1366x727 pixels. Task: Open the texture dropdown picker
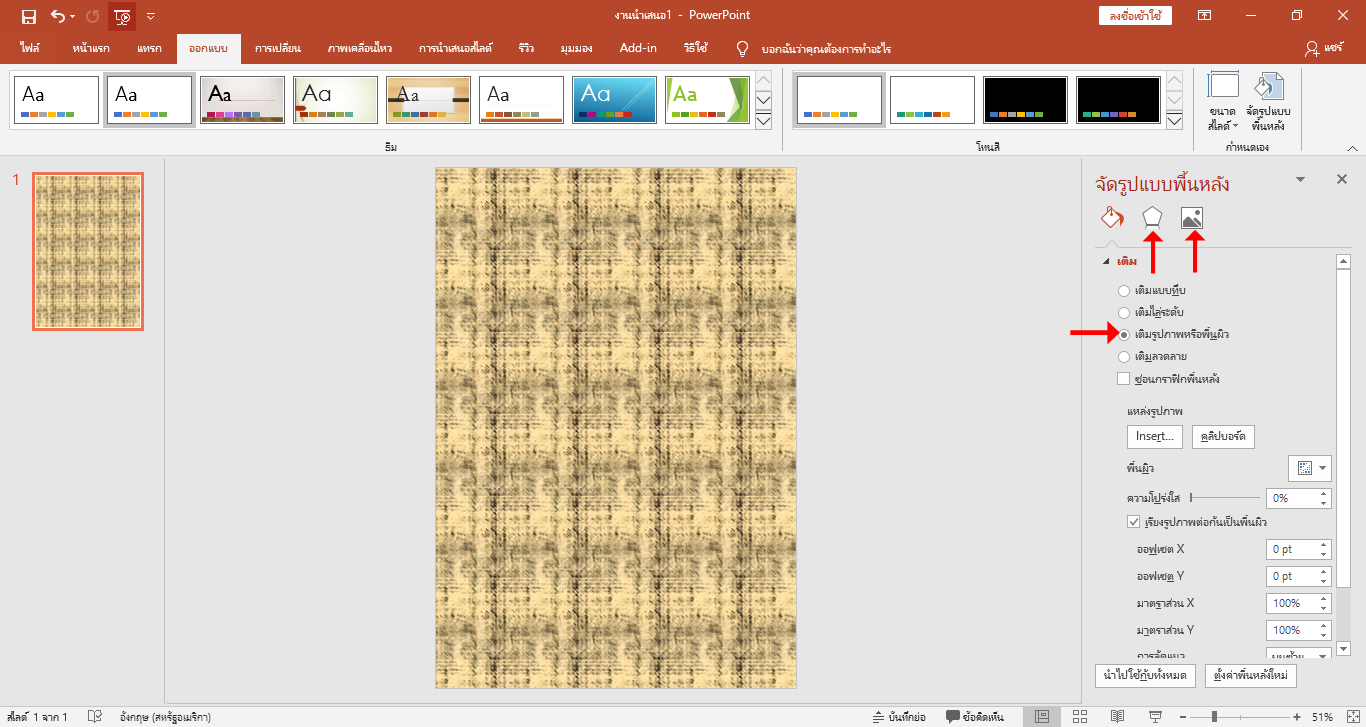(x=1310, y=468)
